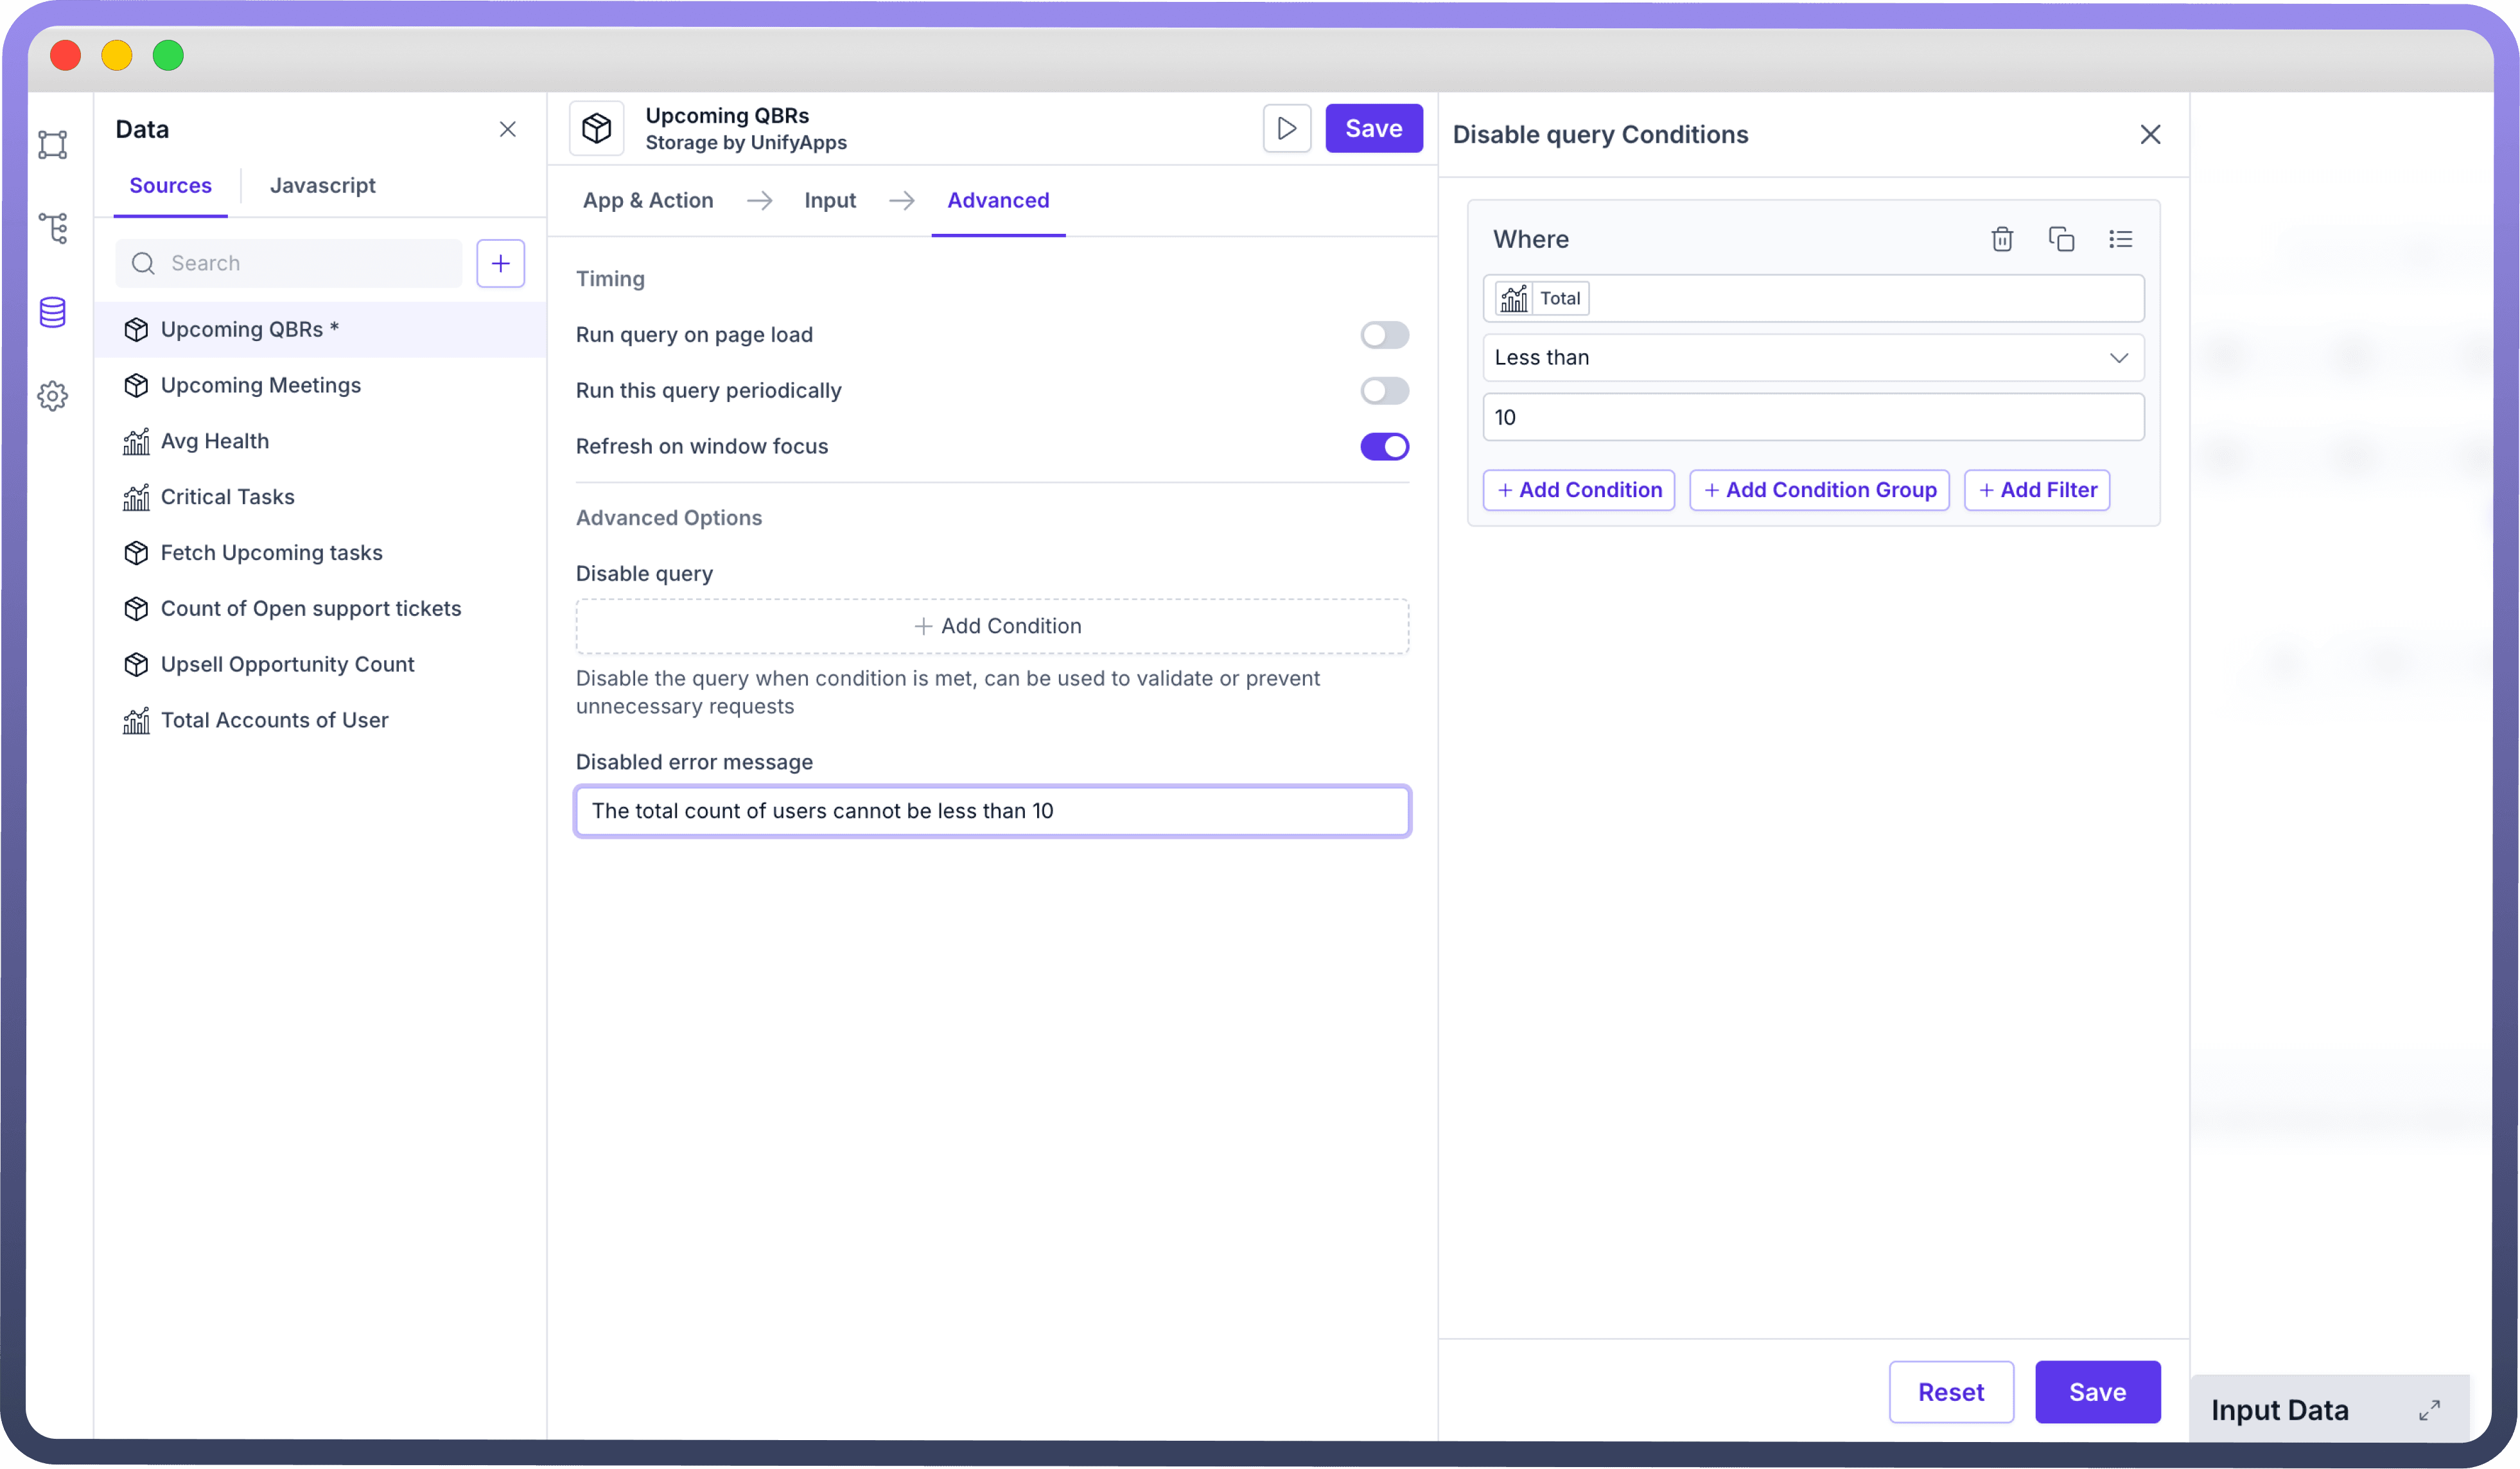Select Avg Health in sources list
The image size is (2520, 1469).
click(214, 441)
